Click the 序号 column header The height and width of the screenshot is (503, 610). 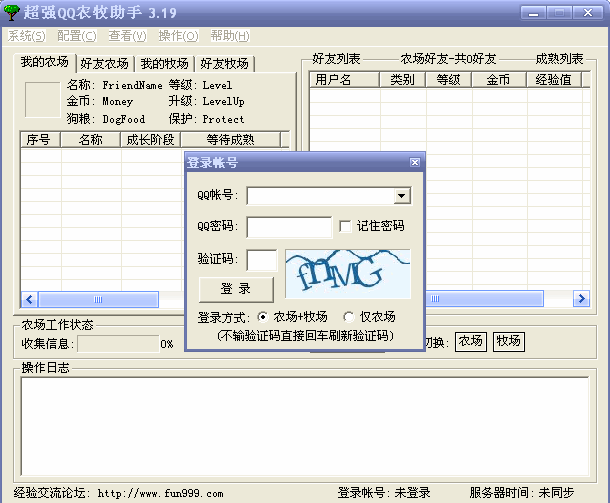point(40,140)
